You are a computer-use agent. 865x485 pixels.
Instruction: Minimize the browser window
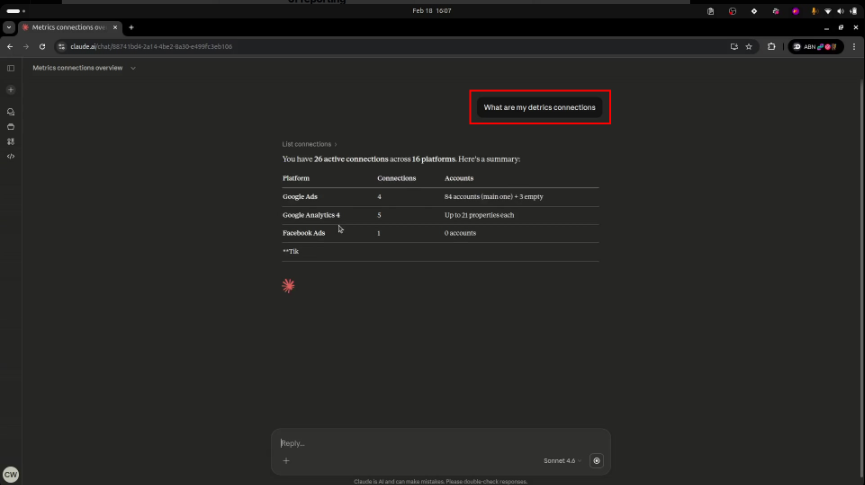[x=826, y=27]
